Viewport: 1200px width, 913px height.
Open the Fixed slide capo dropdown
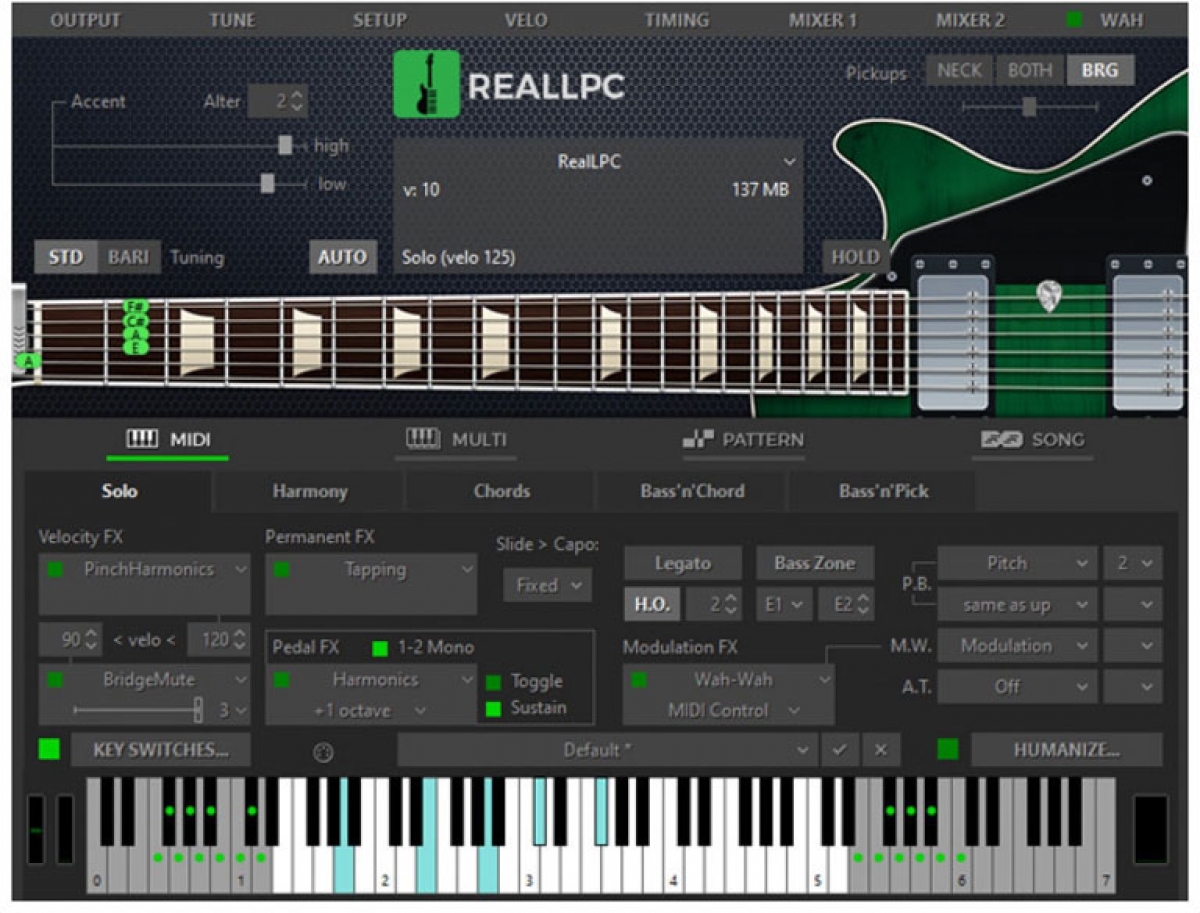pos(548,586)
